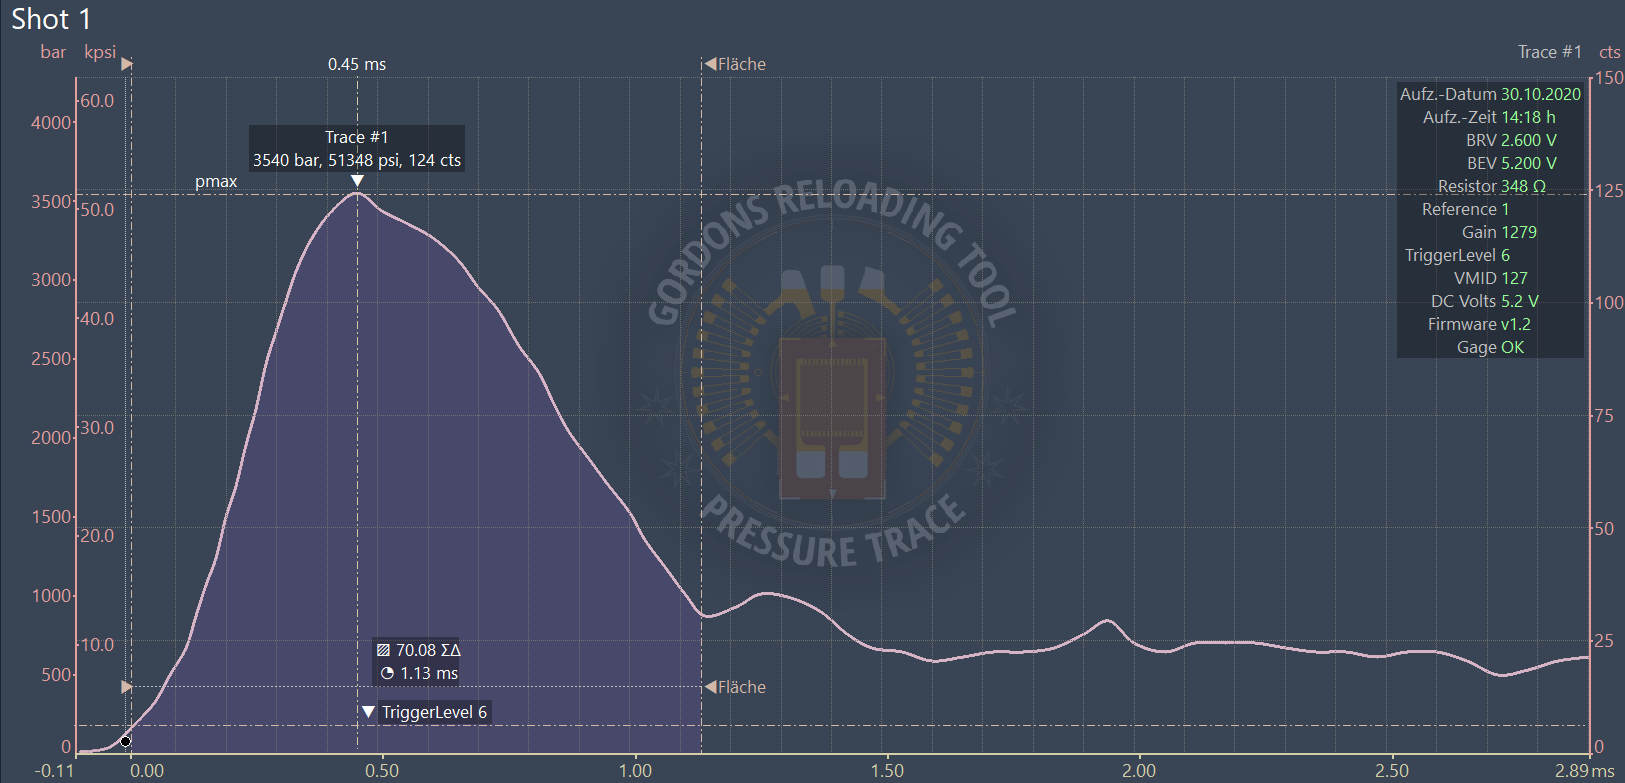Click the 'Resistor 348 Ω' info row
This screenshot has width=1625, height=783.
point(1492,186)
